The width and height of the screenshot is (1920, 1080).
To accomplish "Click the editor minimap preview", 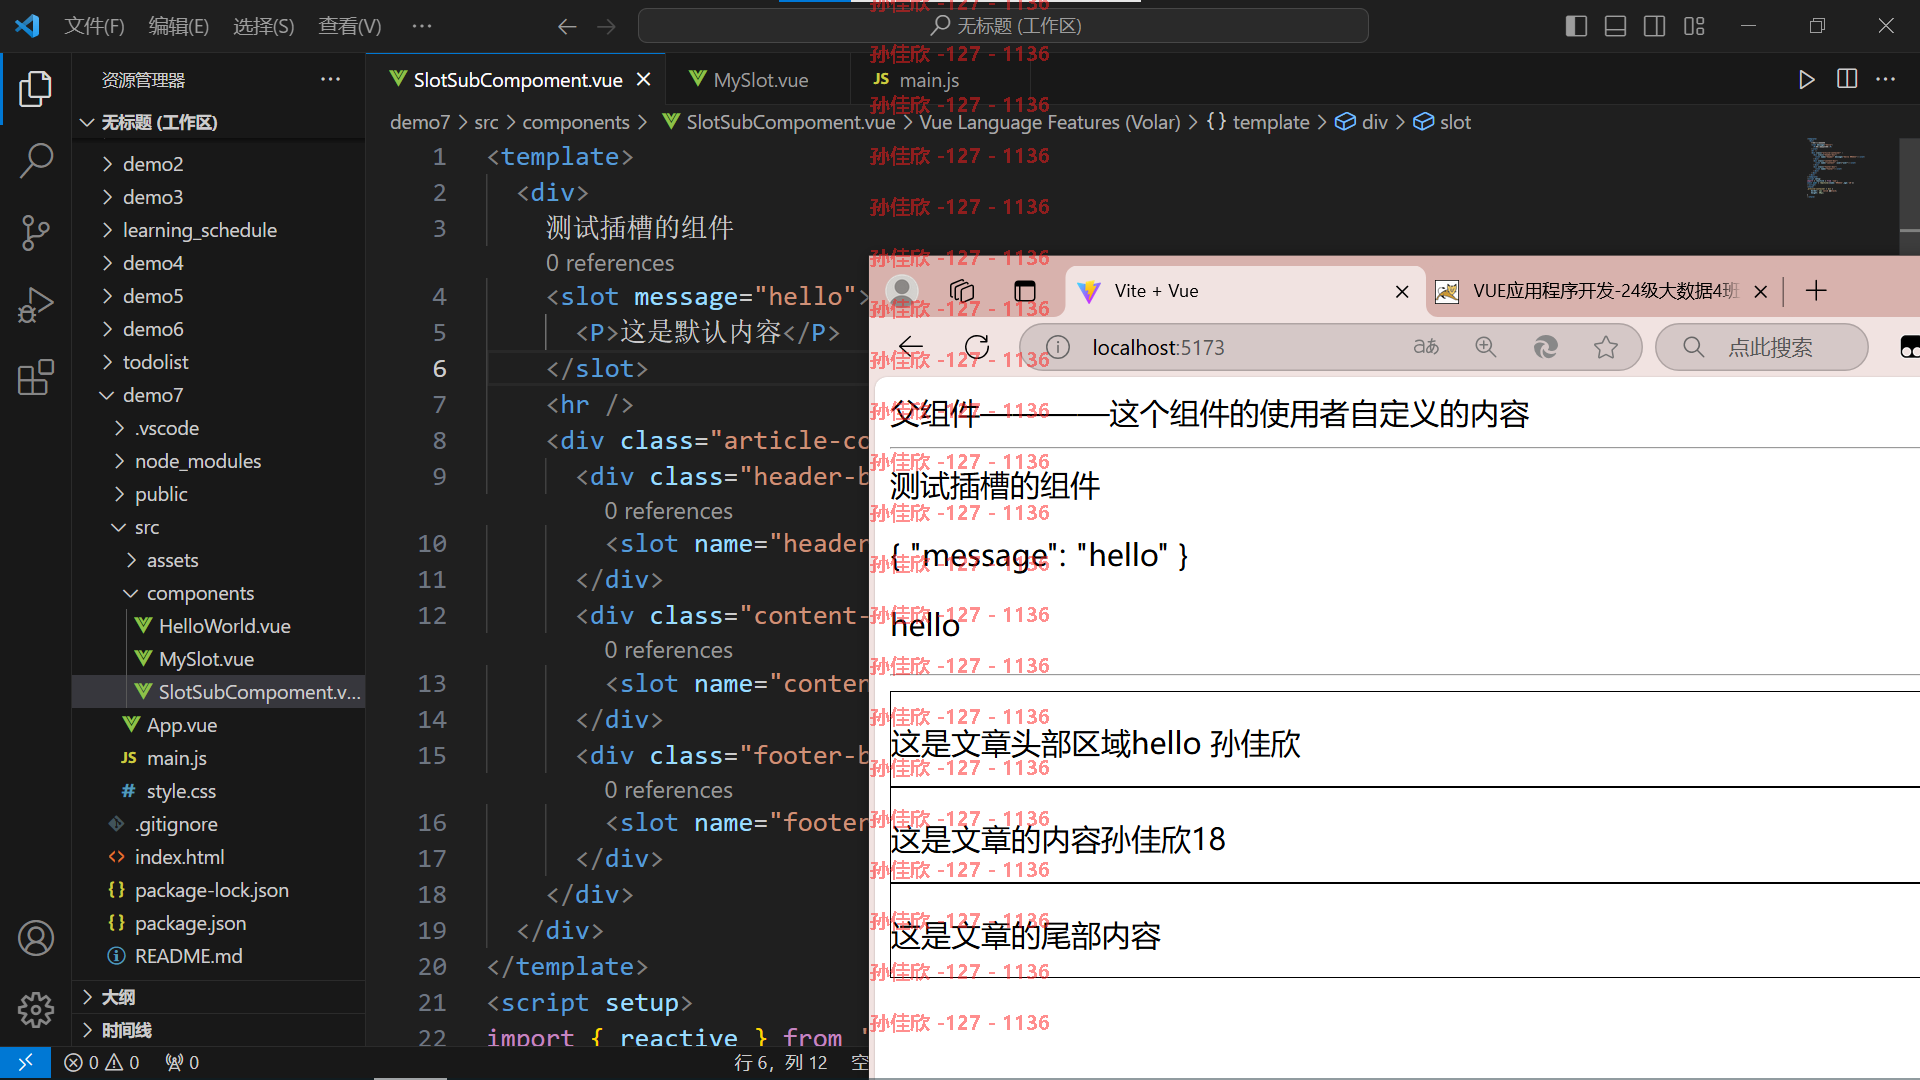I will click(1836, 168).
